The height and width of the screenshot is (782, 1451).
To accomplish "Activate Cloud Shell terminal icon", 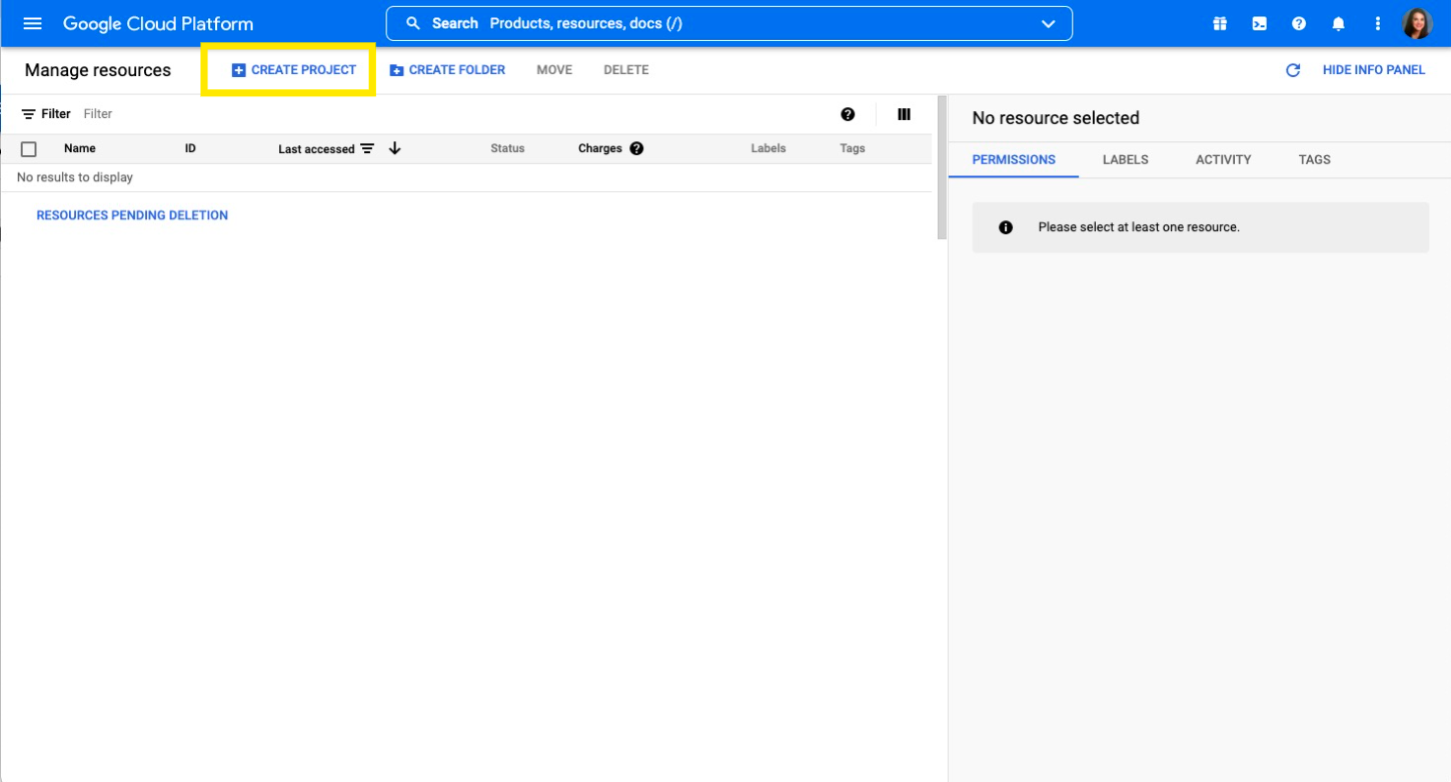I will [1259, 23].
